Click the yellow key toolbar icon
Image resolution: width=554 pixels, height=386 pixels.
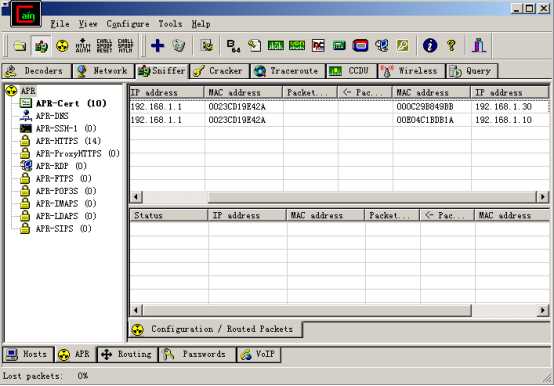coord(402,46)
